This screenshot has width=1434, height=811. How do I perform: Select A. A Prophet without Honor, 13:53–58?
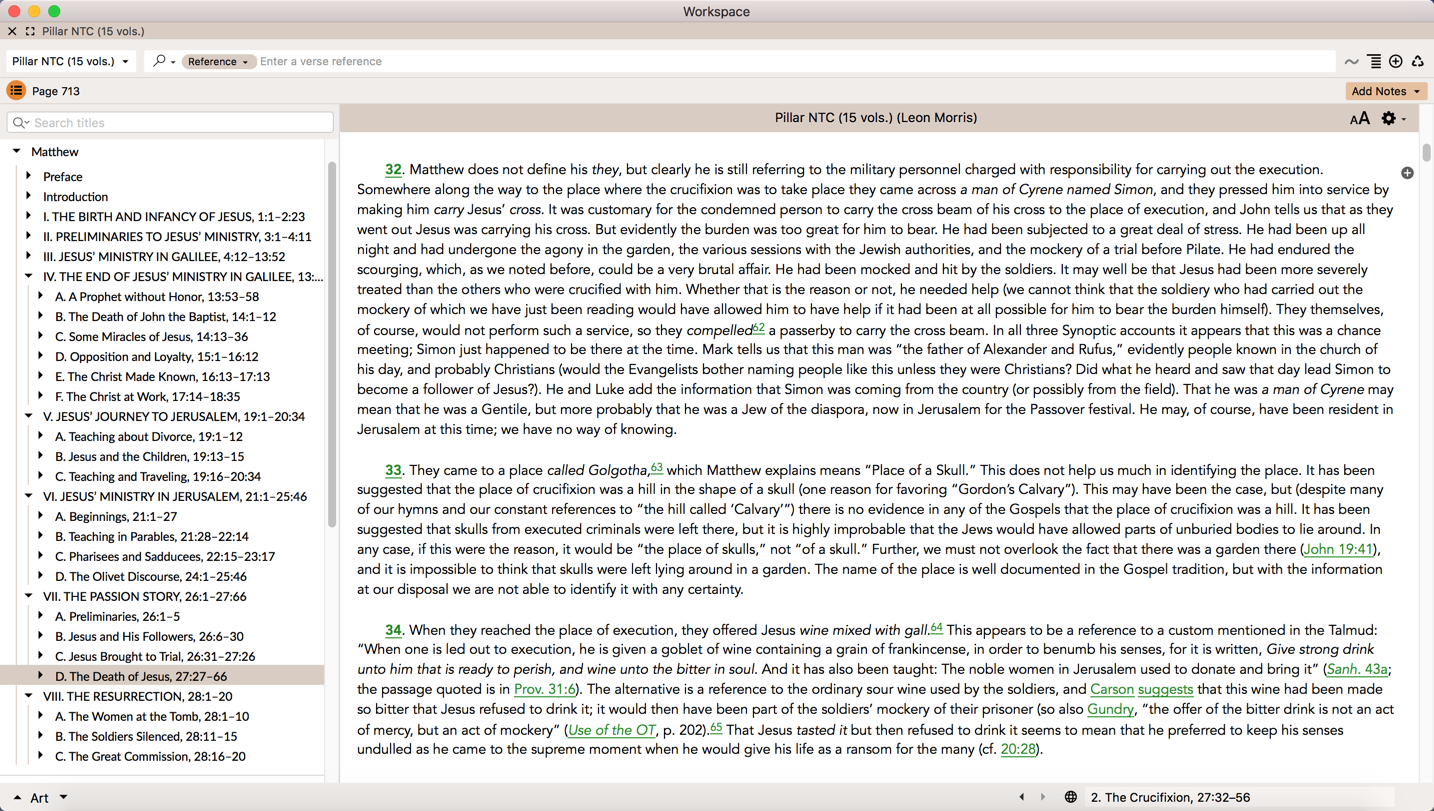(157, 296)
